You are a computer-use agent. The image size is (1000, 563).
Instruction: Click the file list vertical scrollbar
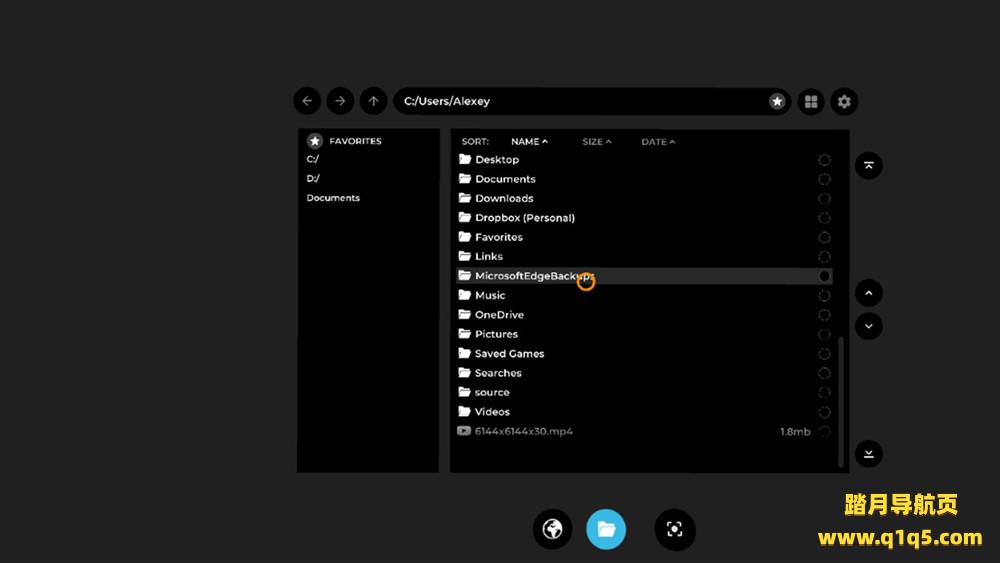pyautogui.click(x=840, y=400)
